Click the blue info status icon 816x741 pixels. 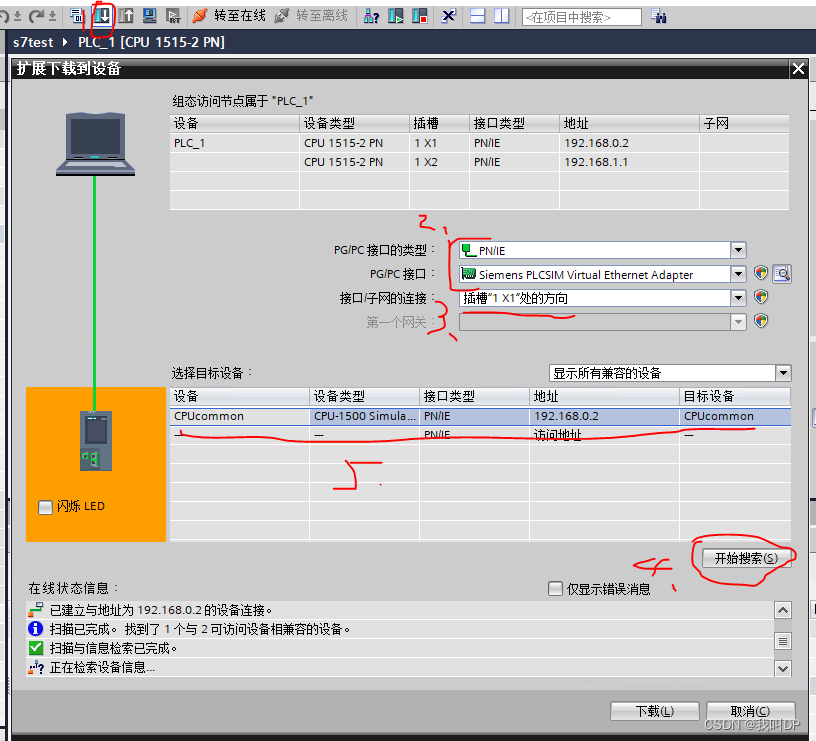[x=35, y=629]
